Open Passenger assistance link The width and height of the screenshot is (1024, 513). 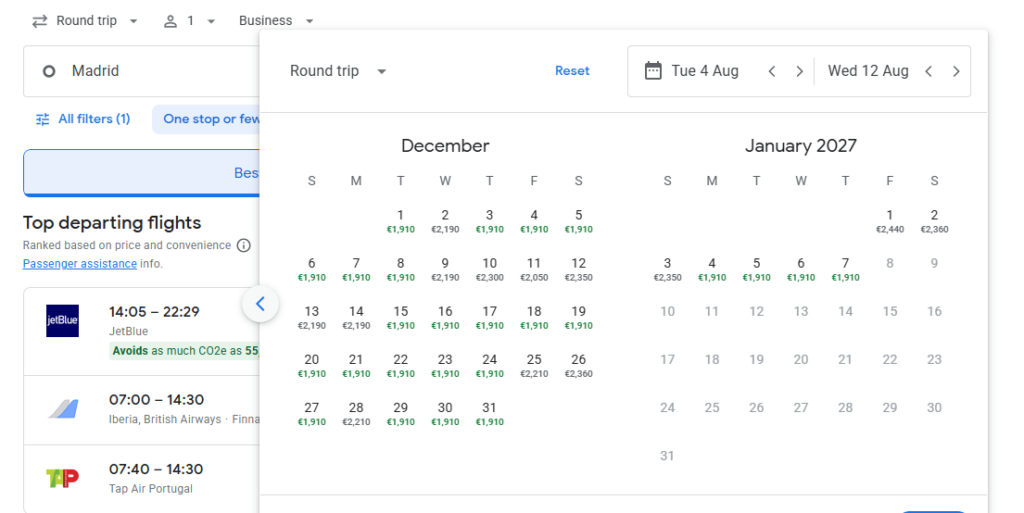79,264
